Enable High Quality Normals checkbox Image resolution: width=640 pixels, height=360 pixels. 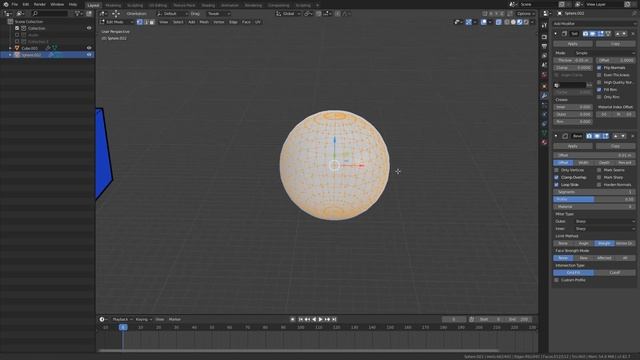click(x=599, y=82)
